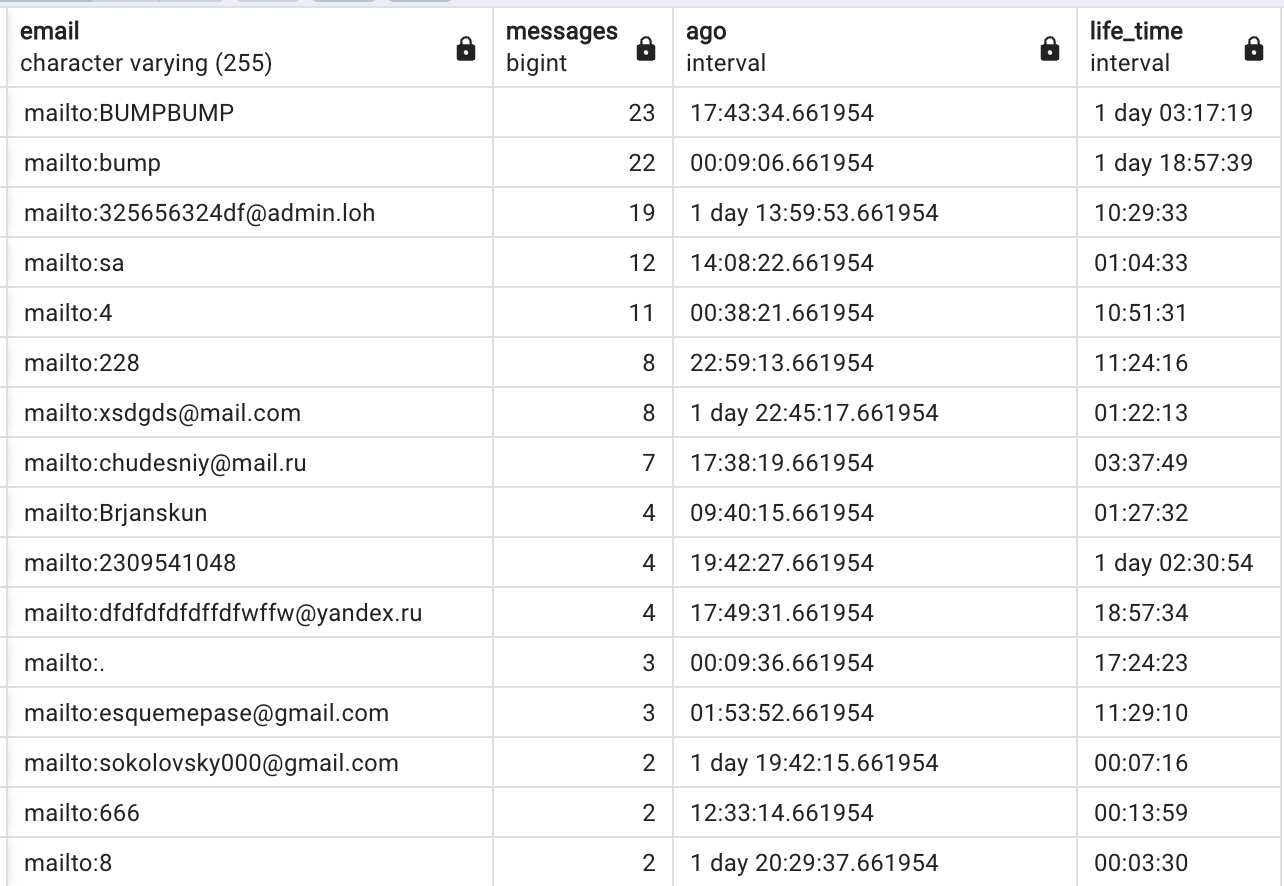Image resolution: width=1284 pixels, height=886 pixels.
Task: Click the mailto:BUMPBUMP email cell
Action: (x=129, y=113)
